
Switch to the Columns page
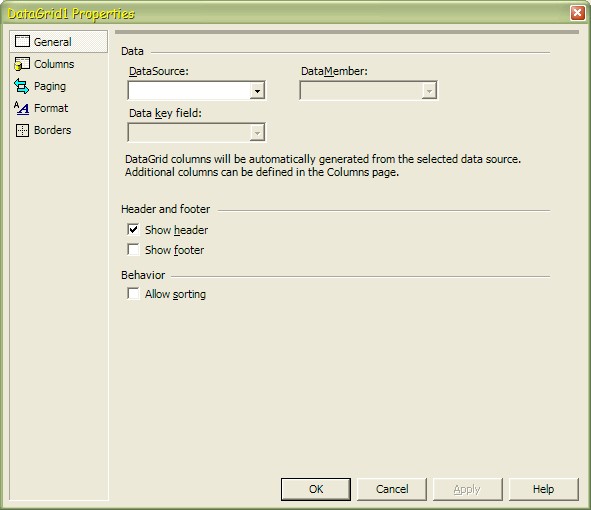tap(54, 64)
